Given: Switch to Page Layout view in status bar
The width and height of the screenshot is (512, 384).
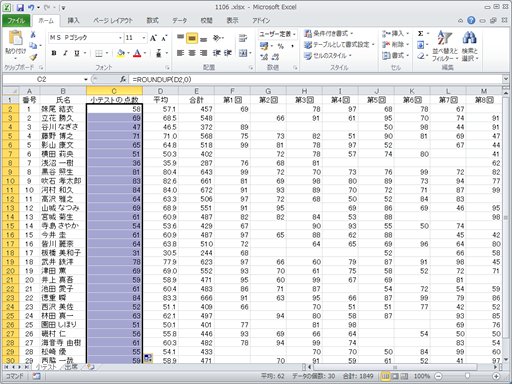Looking at the screenshot, I should pos(395,376).
